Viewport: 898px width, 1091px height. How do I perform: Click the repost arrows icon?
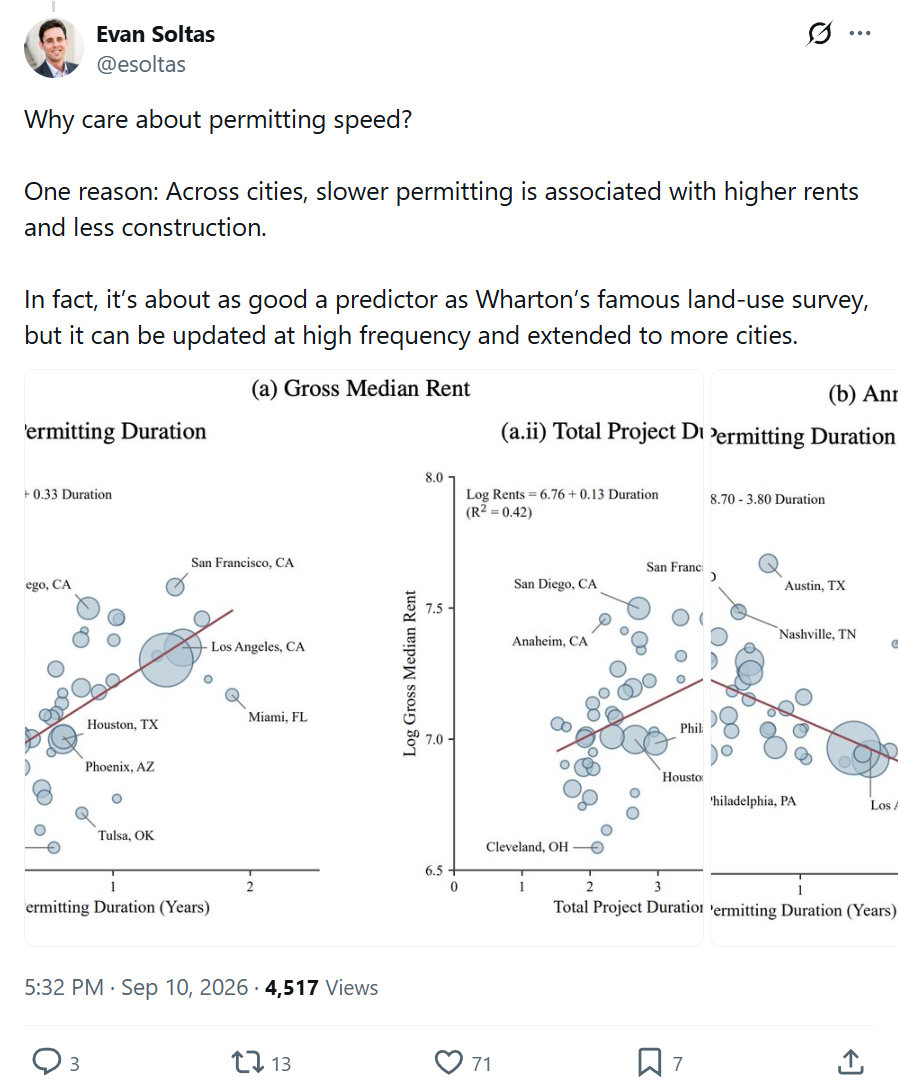tap(247, 1062)
